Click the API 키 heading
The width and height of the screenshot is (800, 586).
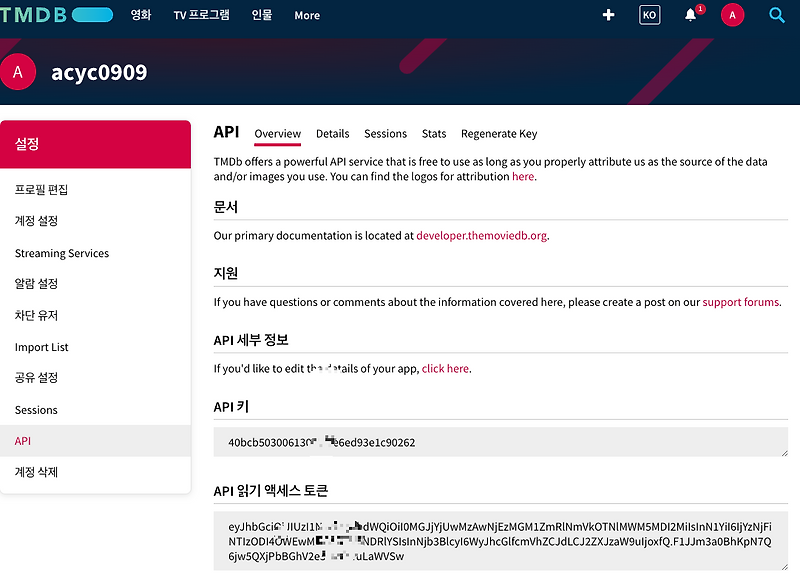tap(231, 407)
